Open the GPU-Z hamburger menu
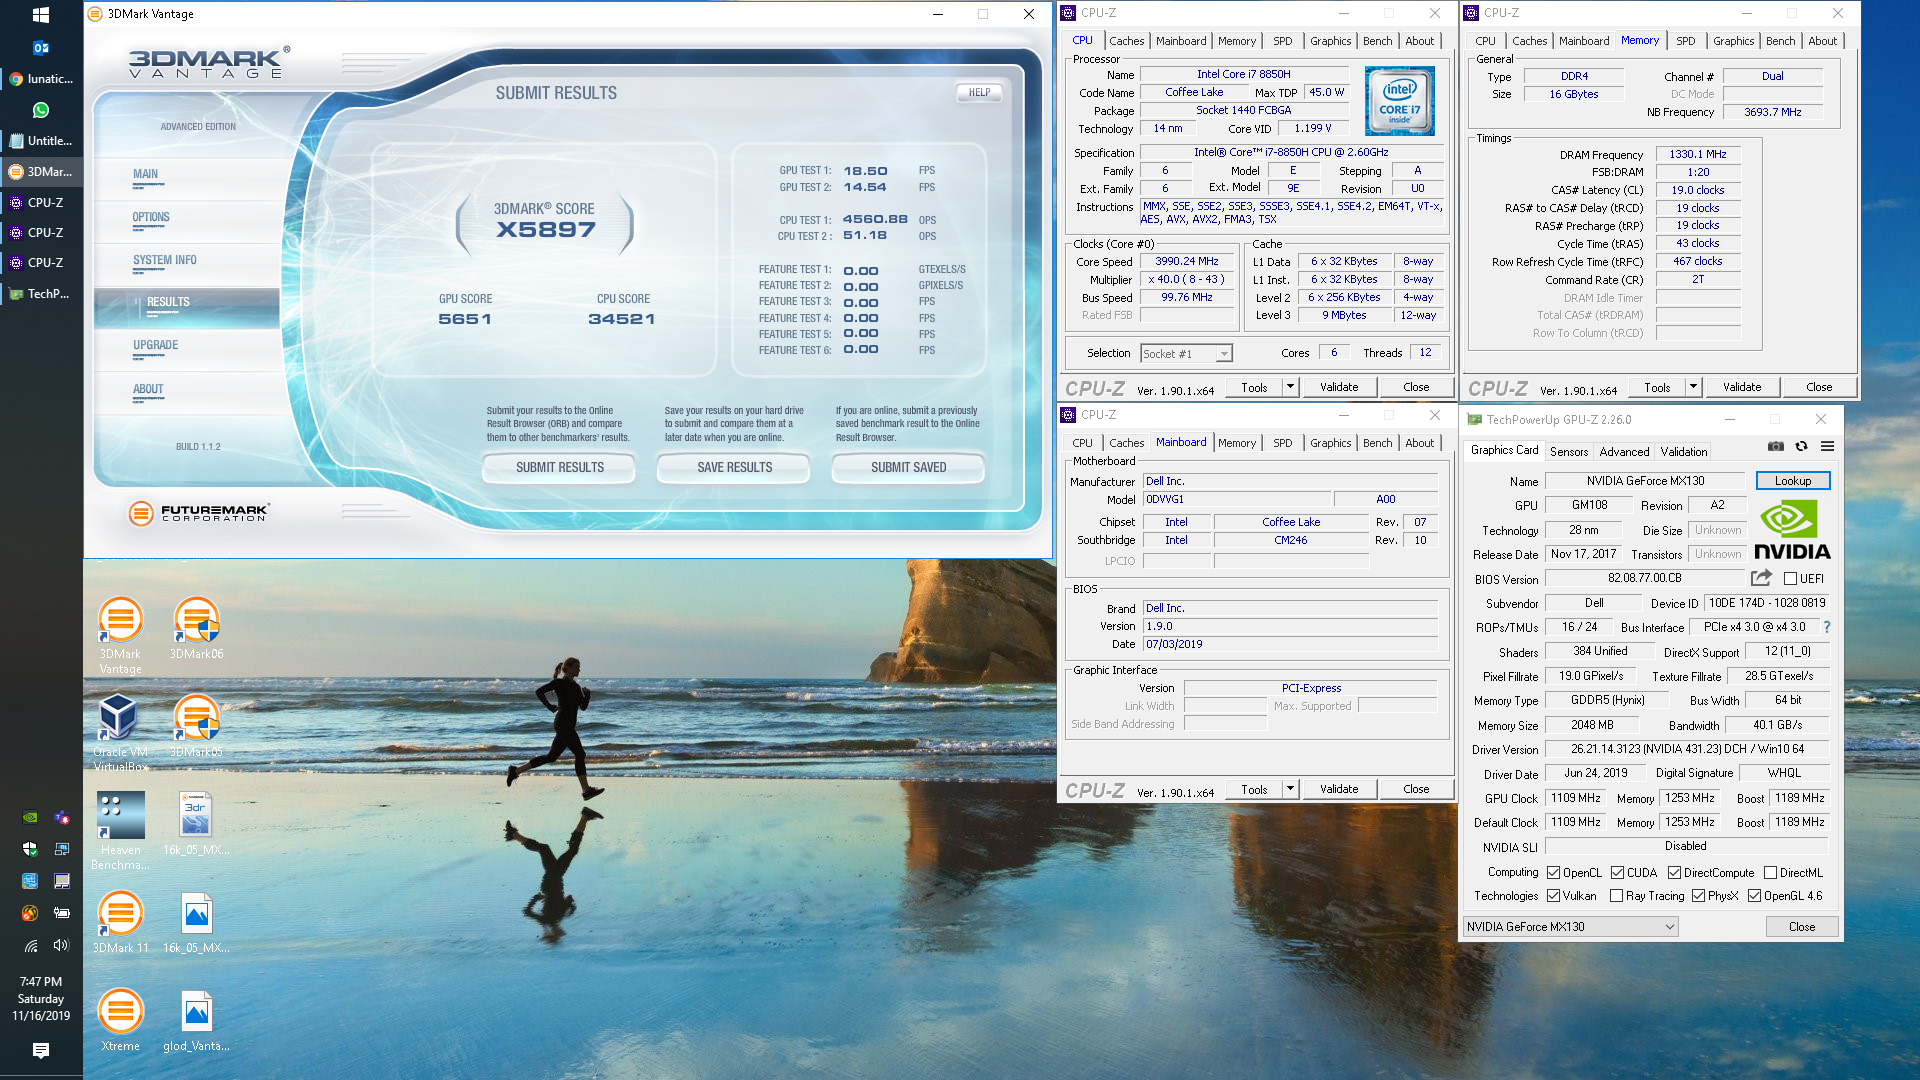Screen dimensions: 1920x1080 click(x=1827, y=446)
